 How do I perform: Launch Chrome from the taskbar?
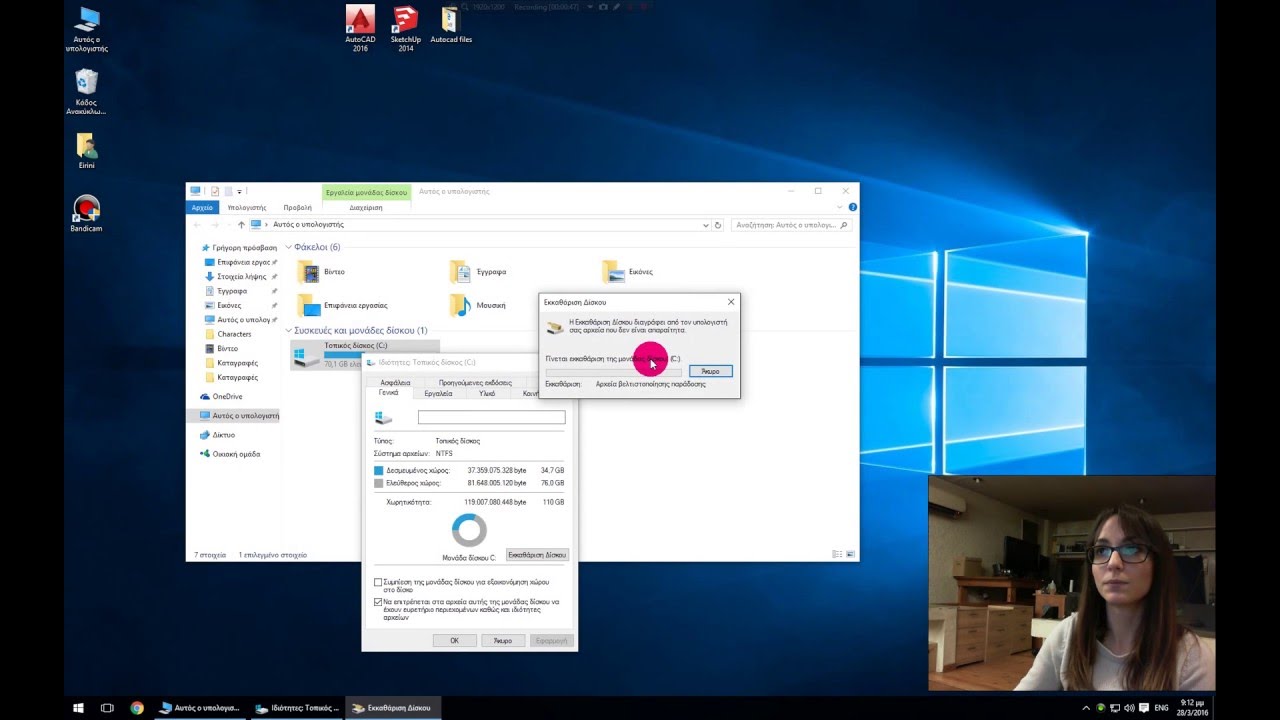coord(137,708)
